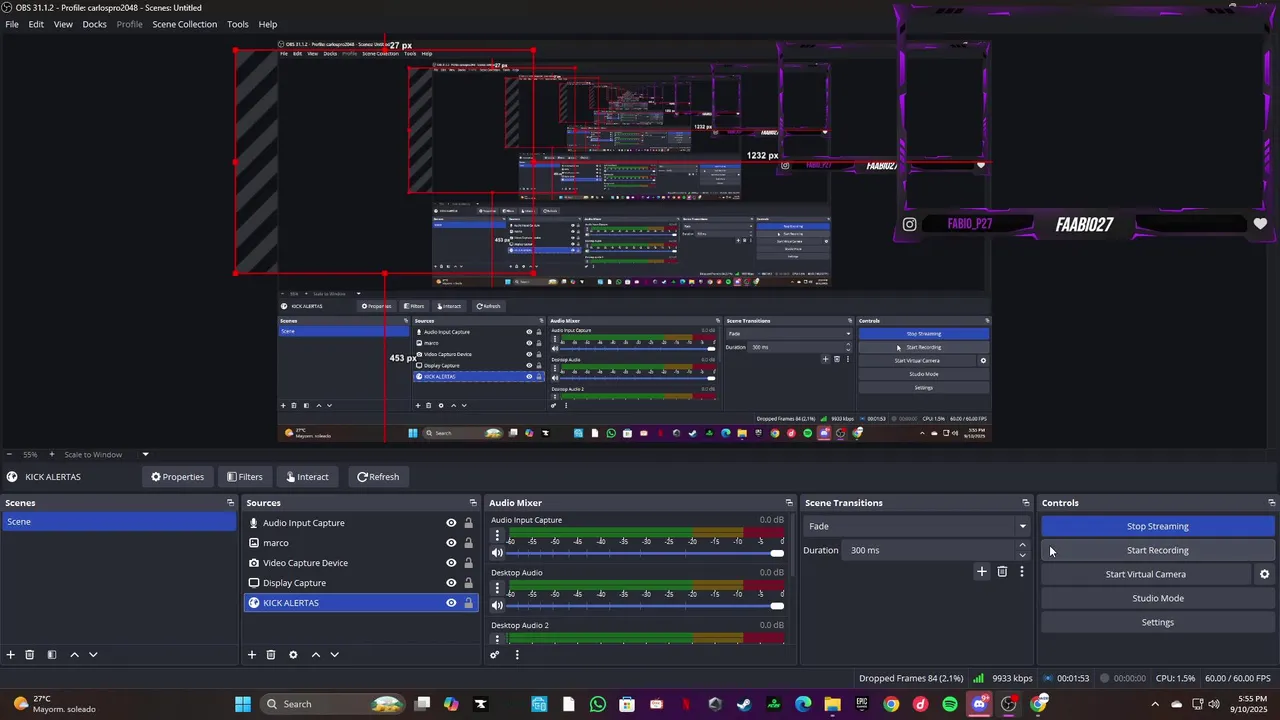Open Audio Input Capture three-dot options
Viewport: 1280px width, 720px height.
497,535
